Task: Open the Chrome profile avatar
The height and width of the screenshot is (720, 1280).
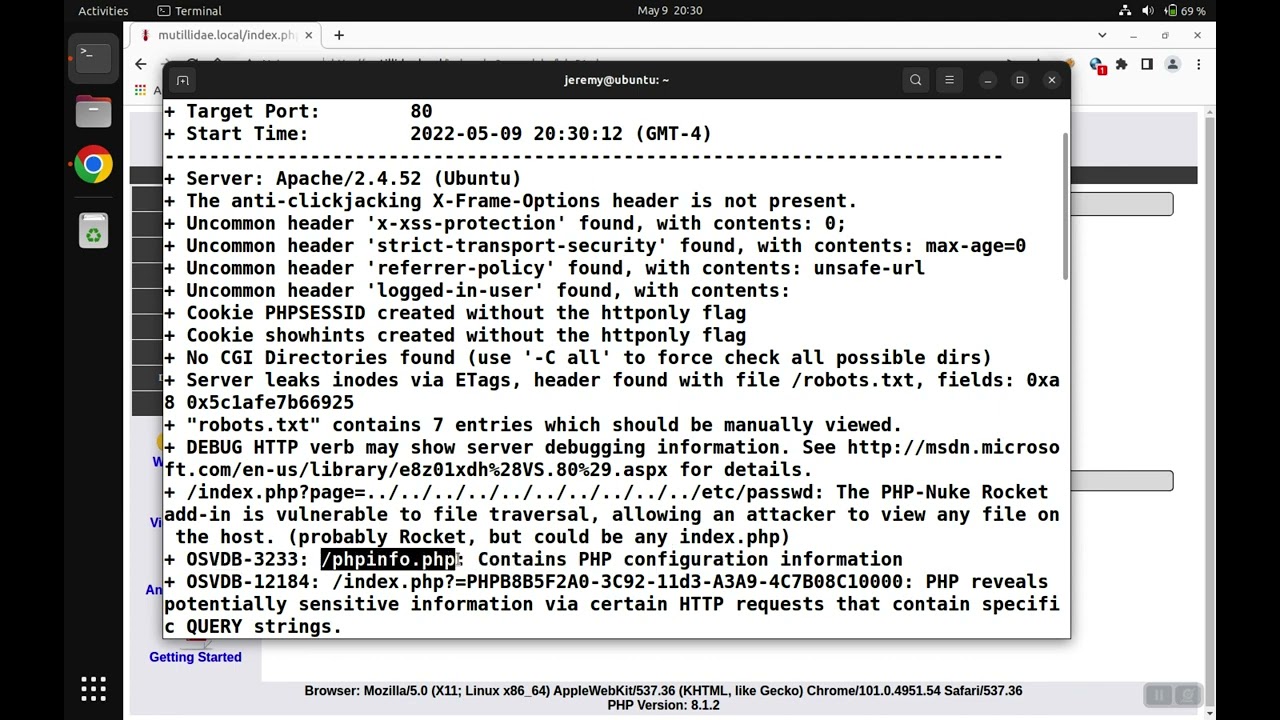Action: click(x=1173, y=64)
